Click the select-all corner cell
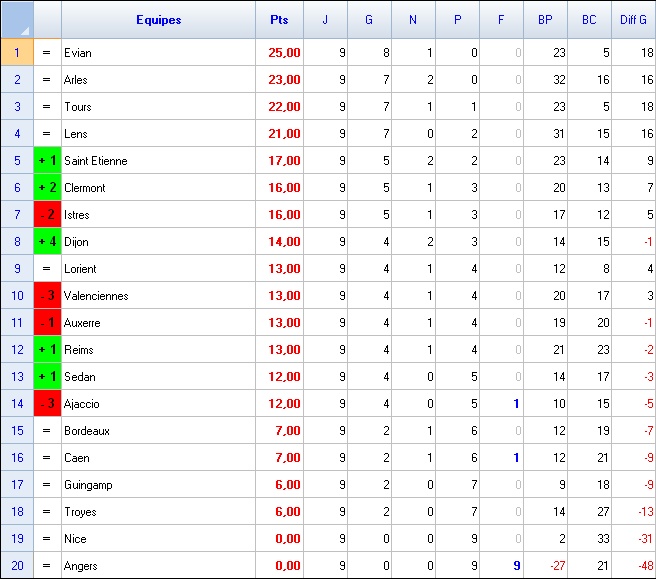The height and width of the screenshot is (579, 656). (x=17, y=20)
